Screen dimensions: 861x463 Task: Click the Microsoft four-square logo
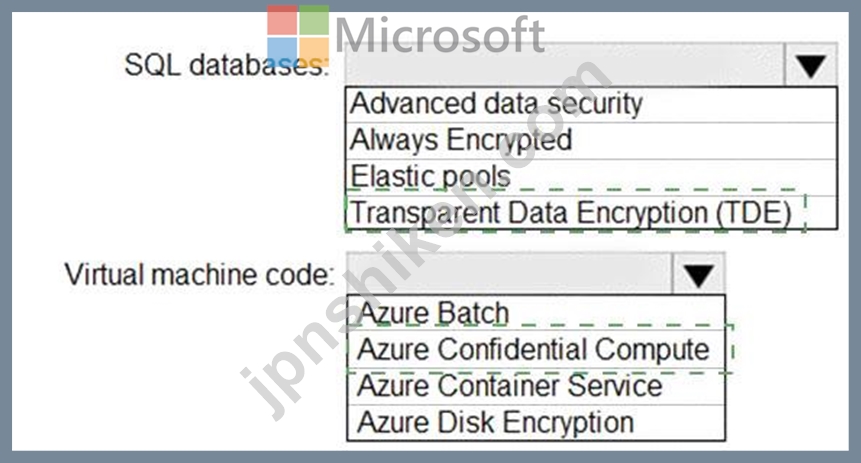[x=298, y=36]
